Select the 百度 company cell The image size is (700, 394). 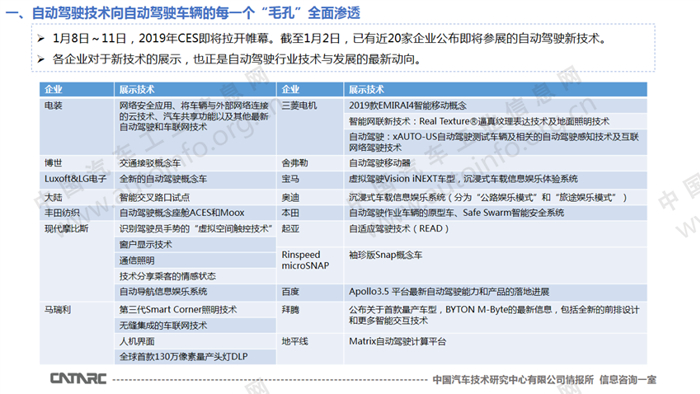point(310,292)
